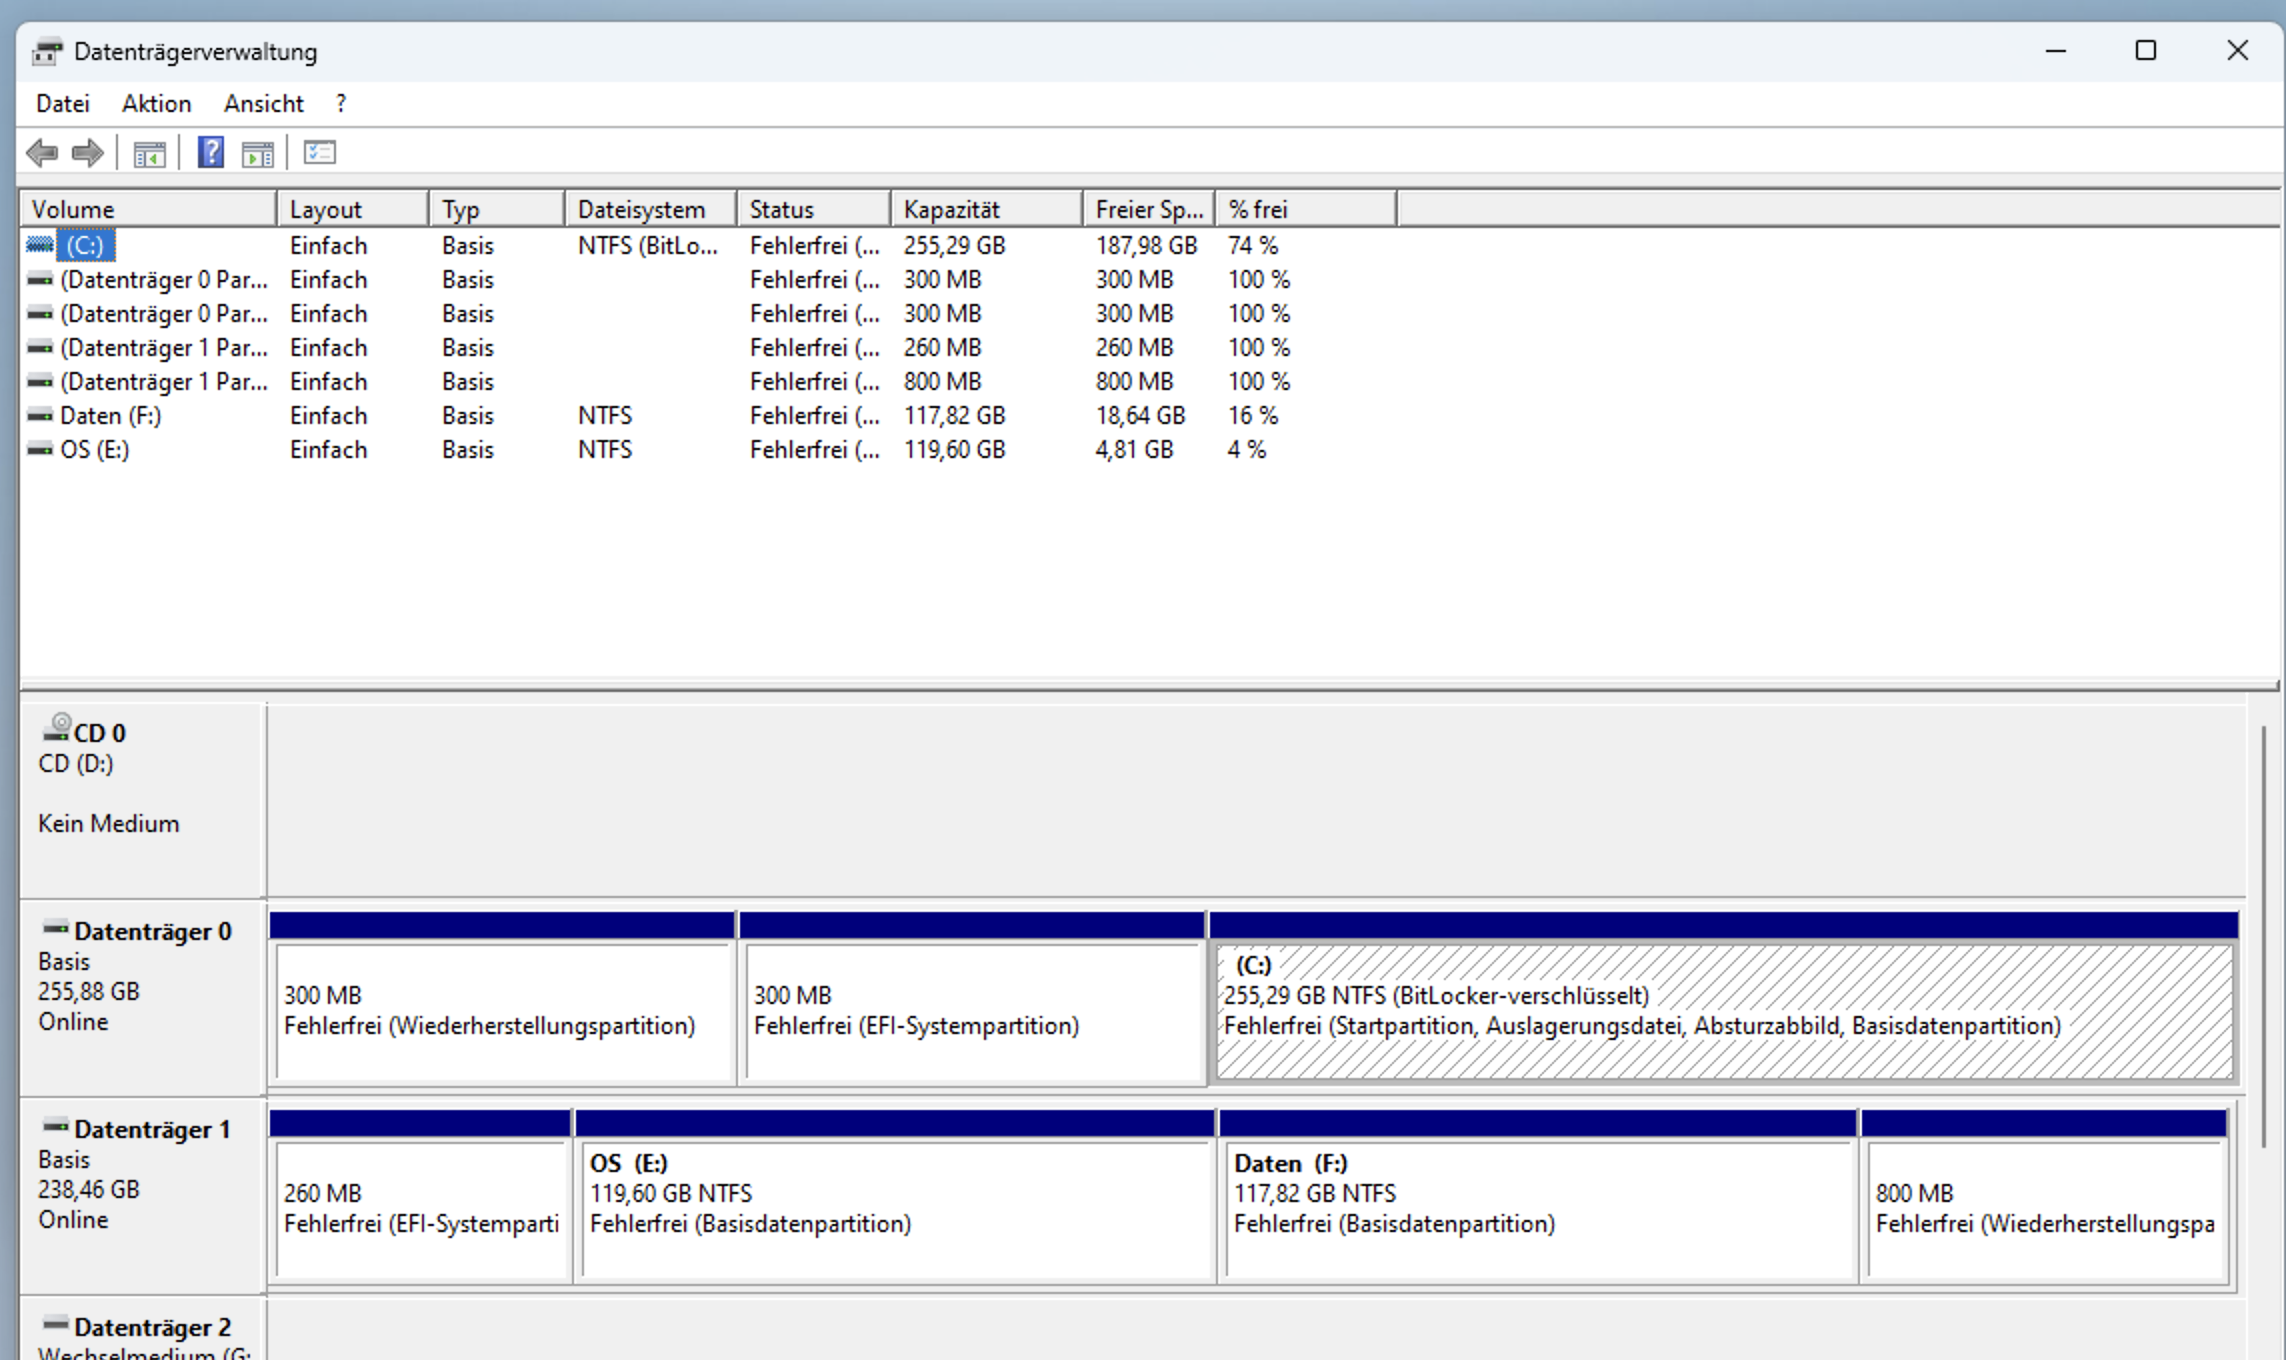This screenshot has width=2286, height=1360.
Task: Select the CD 0 drive icon
Action: pos(58,727)
